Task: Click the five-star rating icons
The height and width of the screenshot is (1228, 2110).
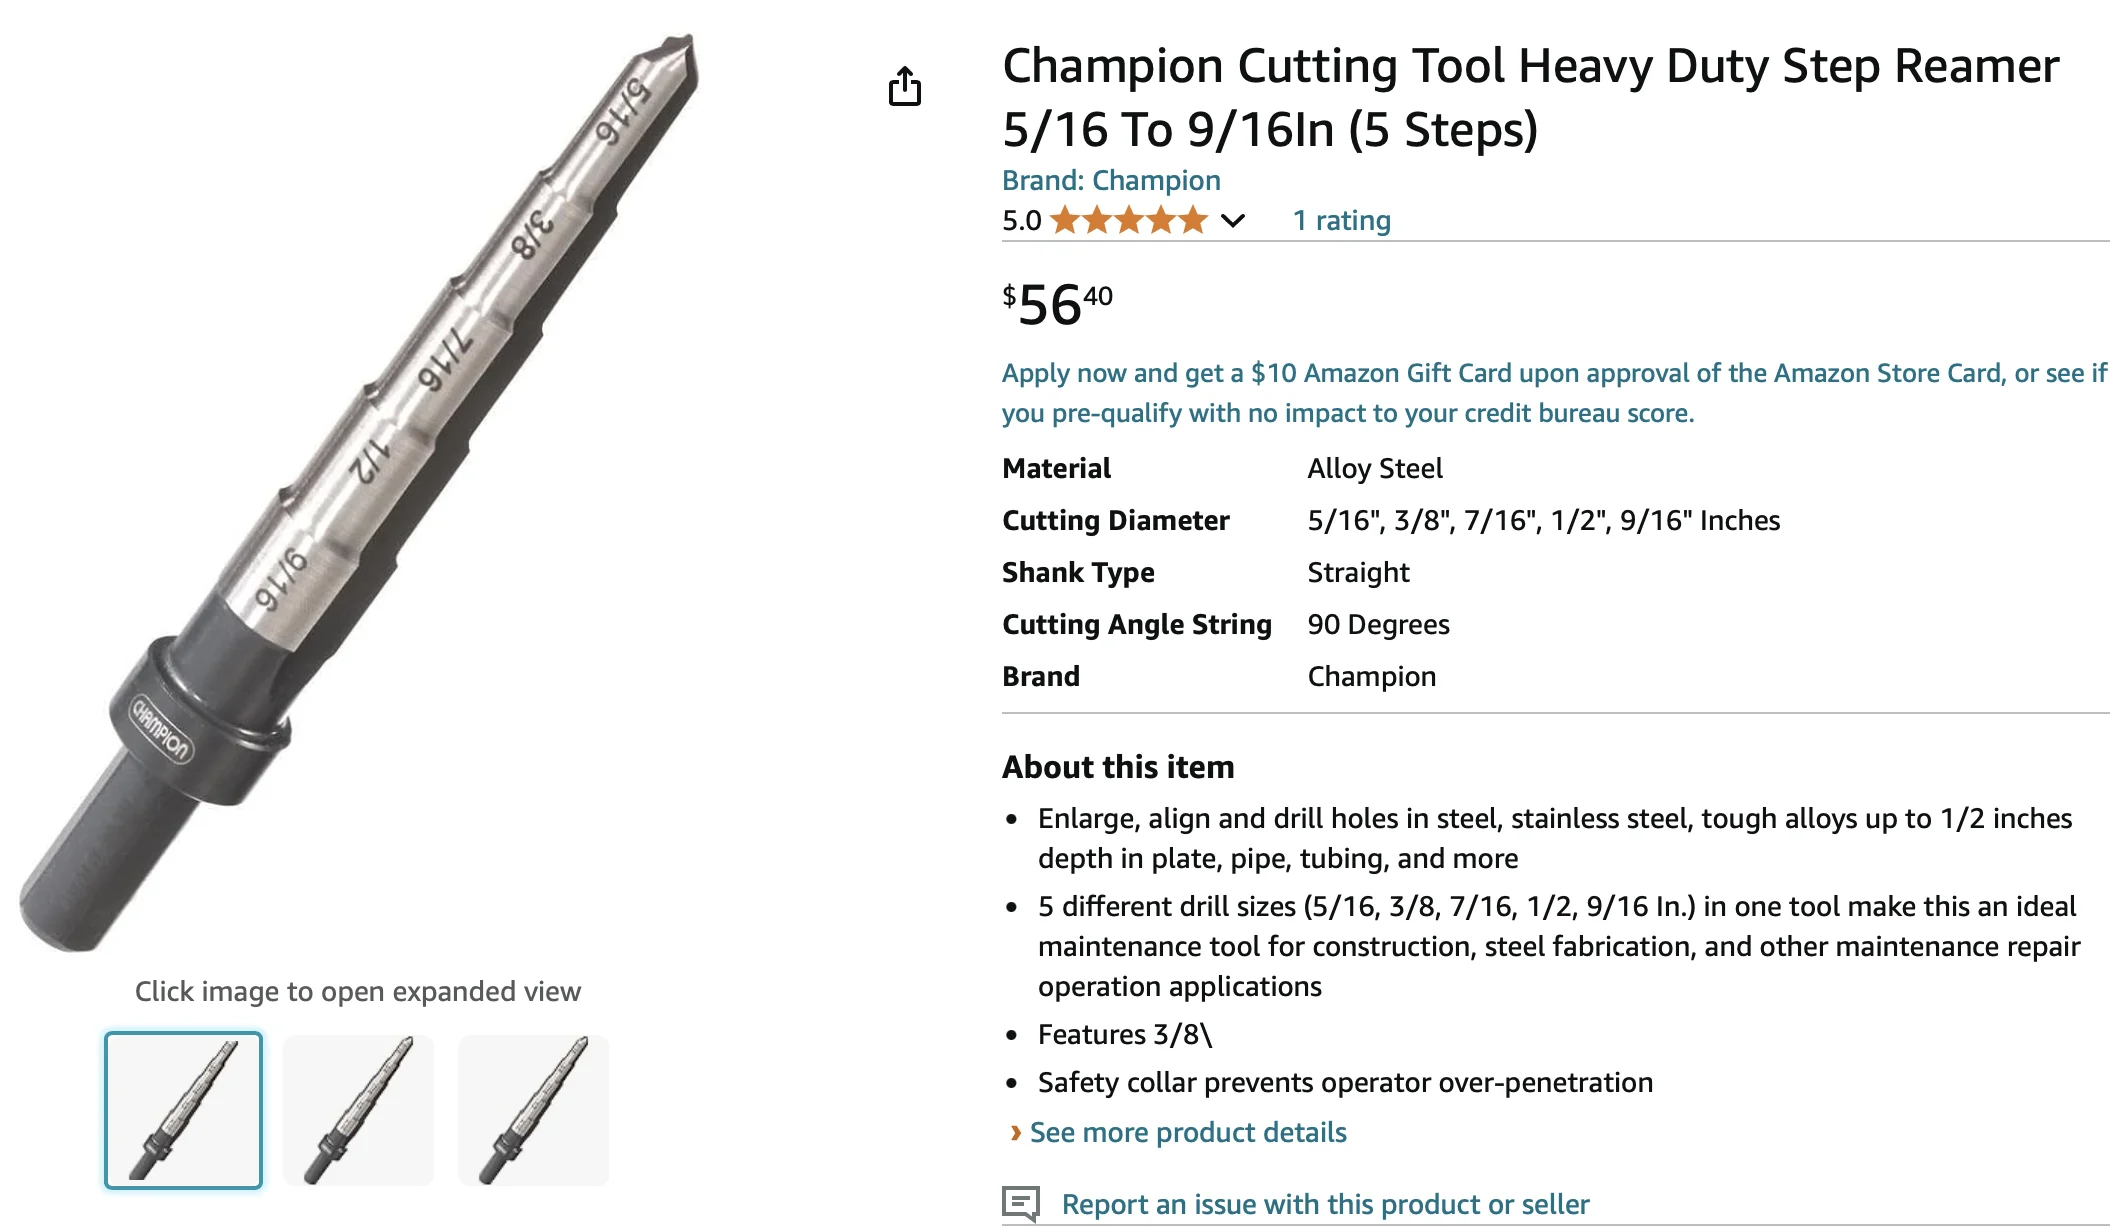Action: [x=1129, y=220]
